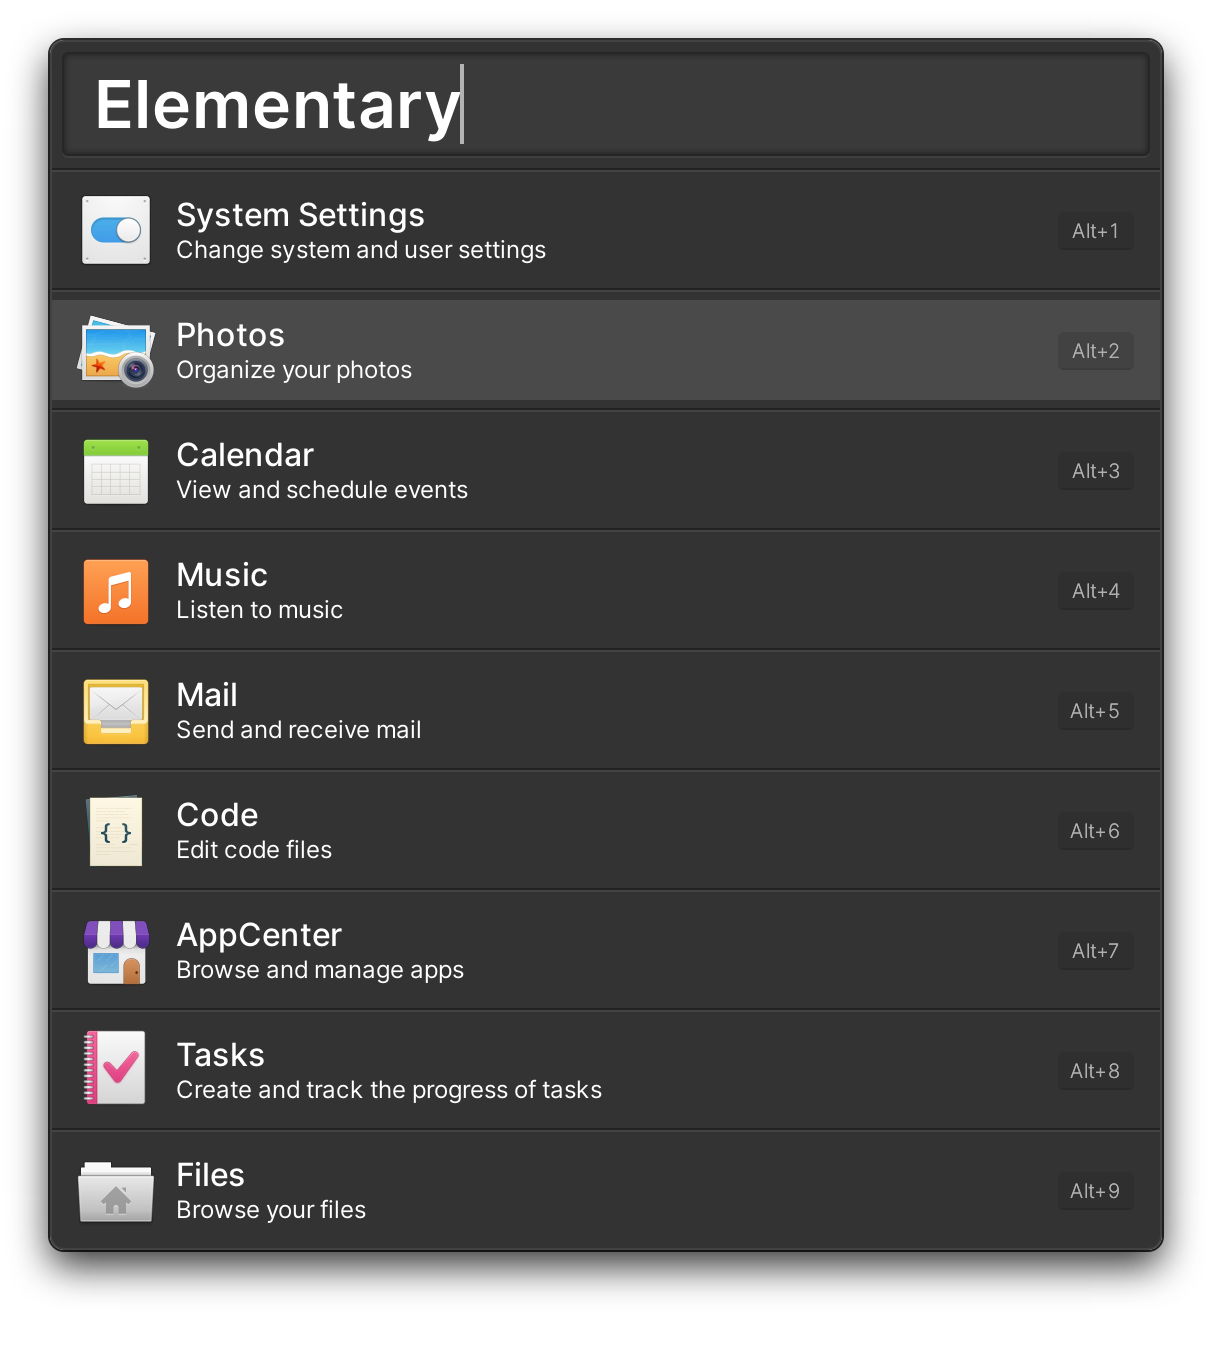Open the Files home folder icon
The image size is (1212, 1350).
click(116, 1192)
